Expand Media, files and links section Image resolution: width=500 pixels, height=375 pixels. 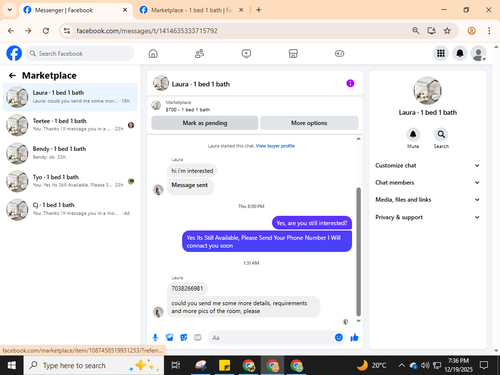427,200
